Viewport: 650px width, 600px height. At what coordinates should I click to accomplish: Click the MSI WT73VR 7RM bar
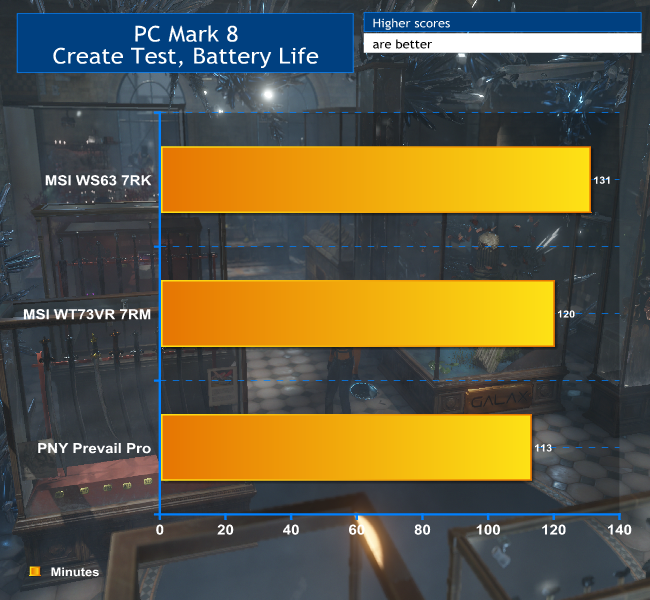pyautogui.click(x=358, y=313)
